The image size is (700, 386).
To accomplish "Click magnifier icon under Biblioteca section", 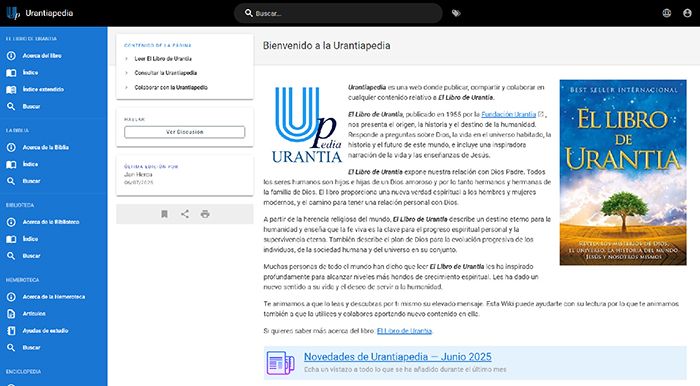I will pos(11,256).
